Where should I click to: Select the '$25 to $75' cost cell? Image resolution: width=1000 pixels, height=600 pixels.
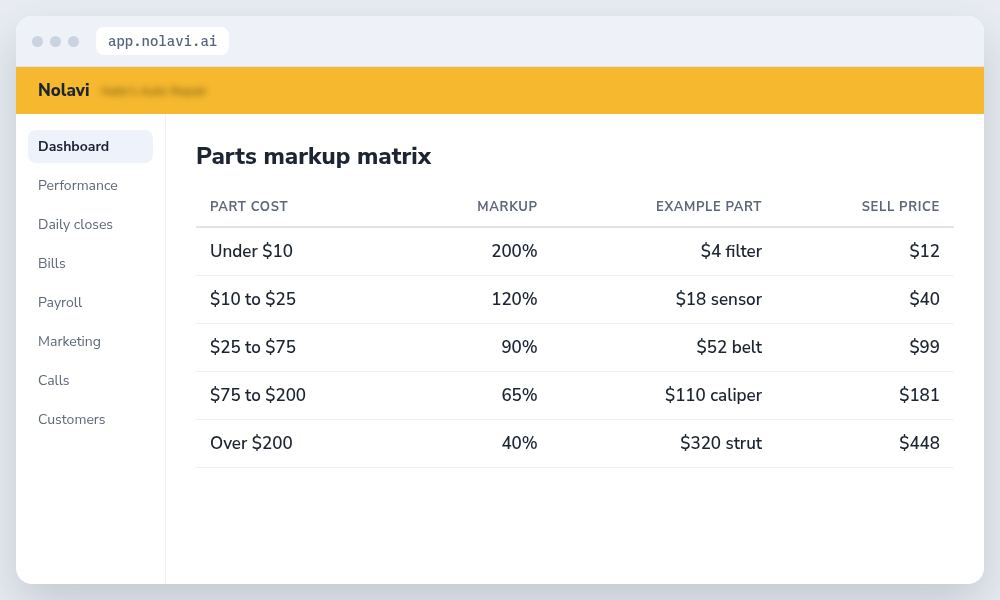pos(253,347)
